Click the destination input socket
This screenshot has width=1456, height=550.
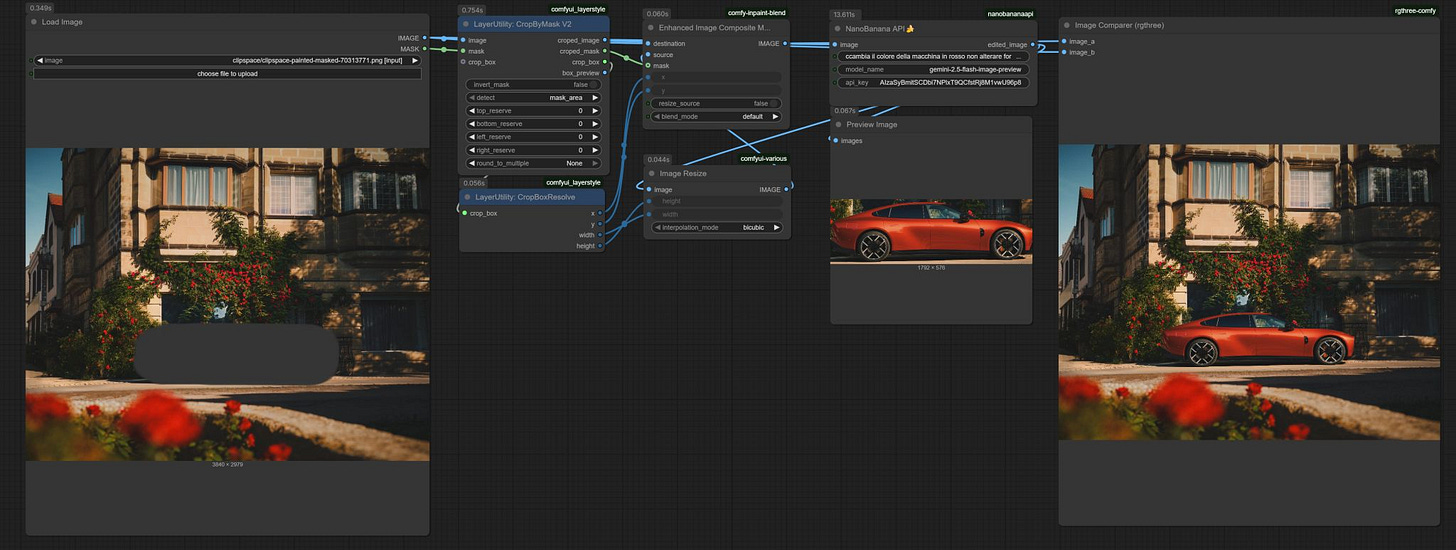coord(647,44)
